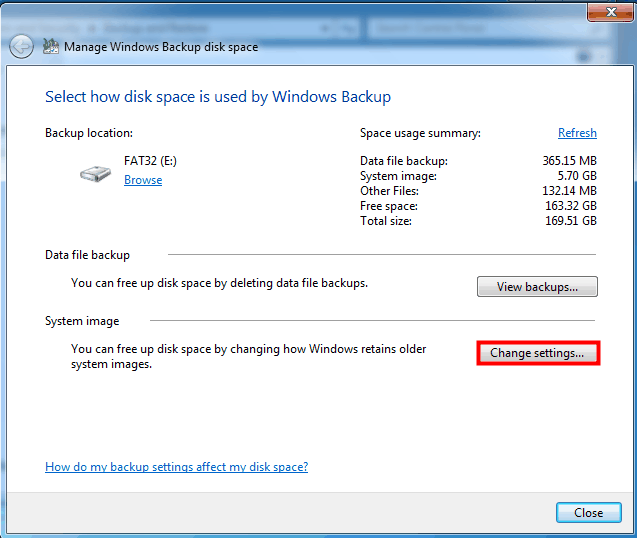Click the Total size label
This screenshot has width=637, height=538.
(386, 221)
